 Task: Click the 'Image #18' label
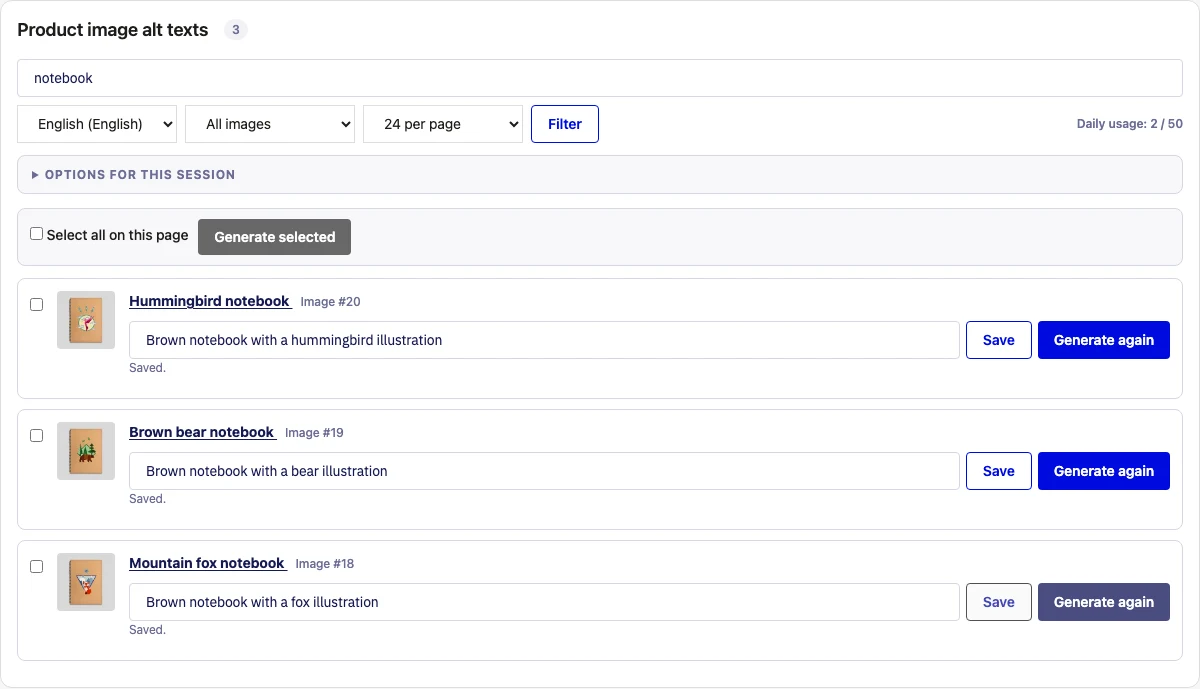(325, 564)
